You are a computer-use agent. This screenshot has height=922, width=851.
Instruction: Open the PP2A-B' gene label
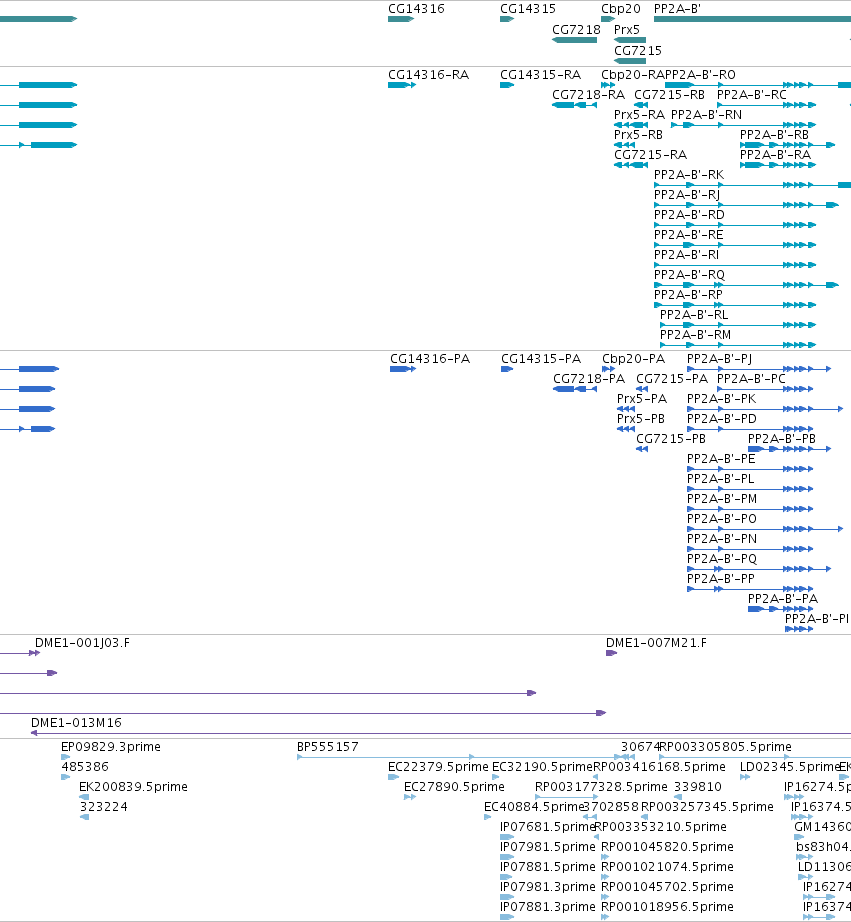[678, 9]
